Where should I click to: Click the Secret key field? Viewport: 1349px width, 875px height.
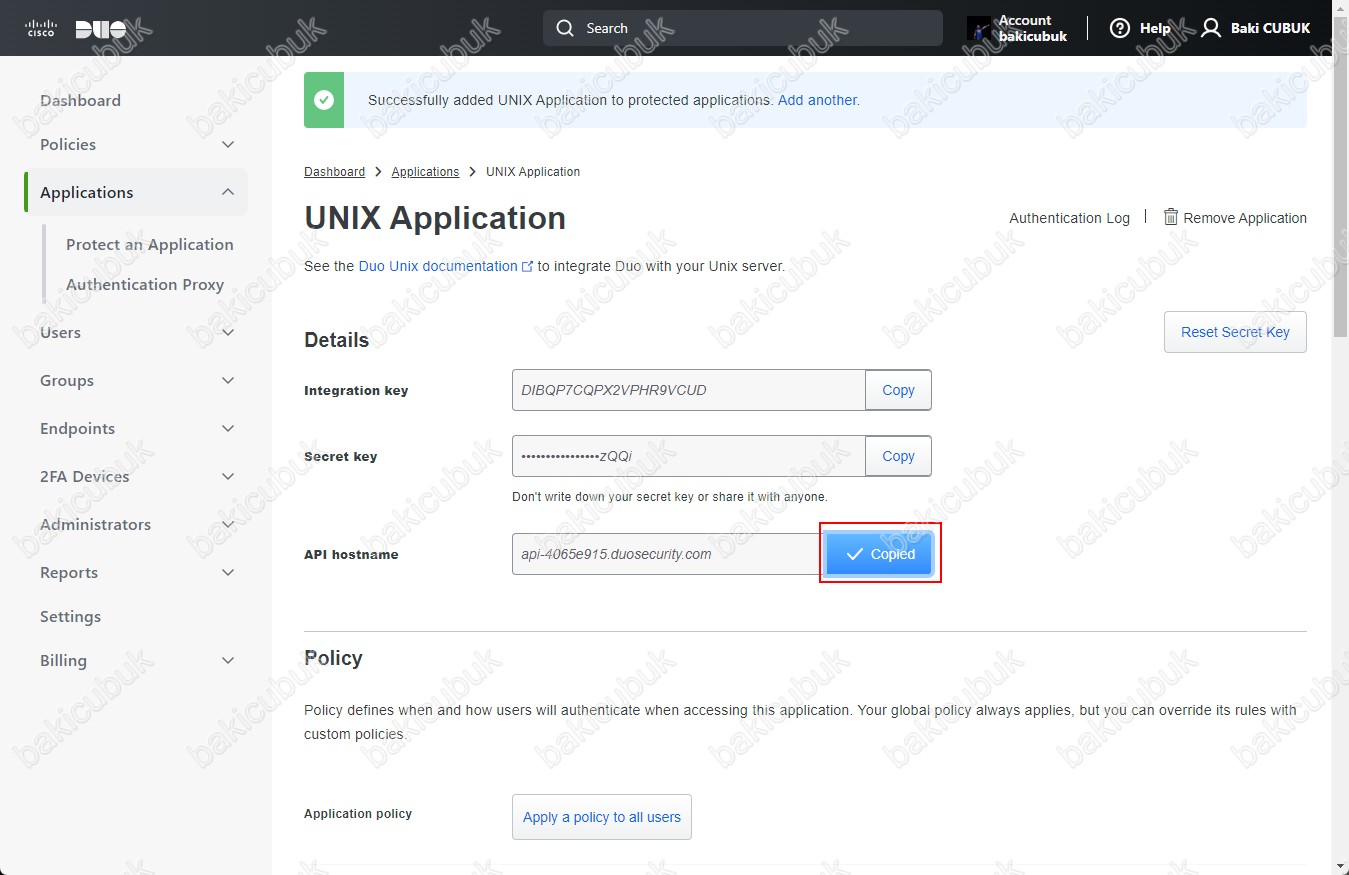pos(689,456)
